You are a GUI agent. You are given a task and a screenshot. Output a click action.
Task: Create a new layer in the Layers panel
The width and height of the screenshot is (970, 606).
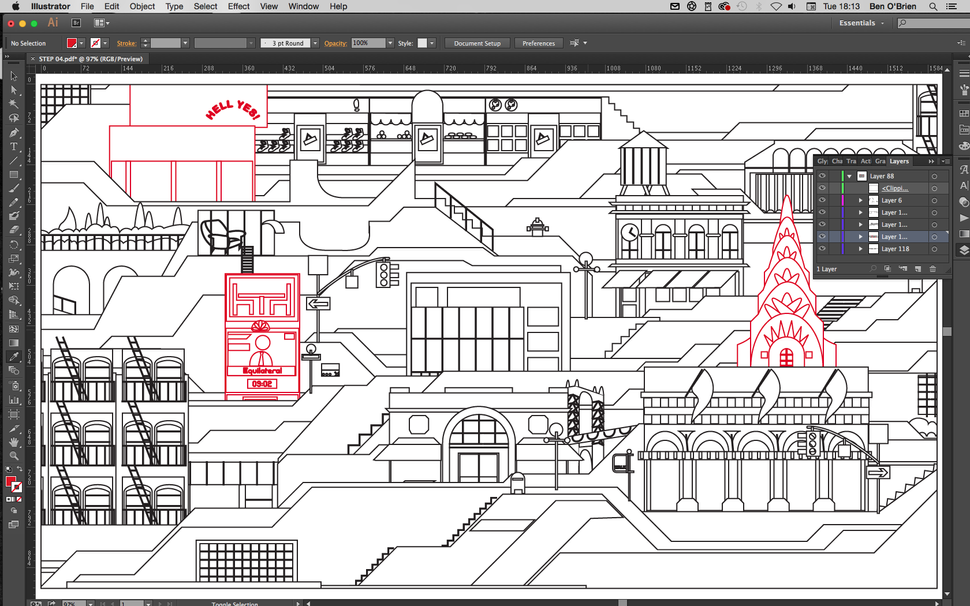pos(917,268)
